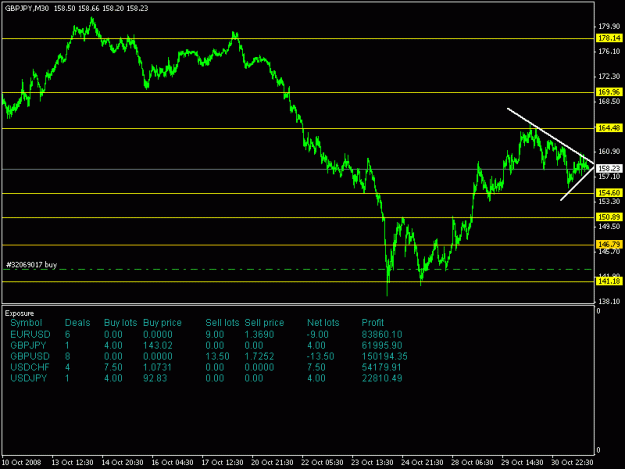This screenshot has width=625, height=469.
Task: Select the EURUSD exposure row
Action: click(x=206, y=335)
